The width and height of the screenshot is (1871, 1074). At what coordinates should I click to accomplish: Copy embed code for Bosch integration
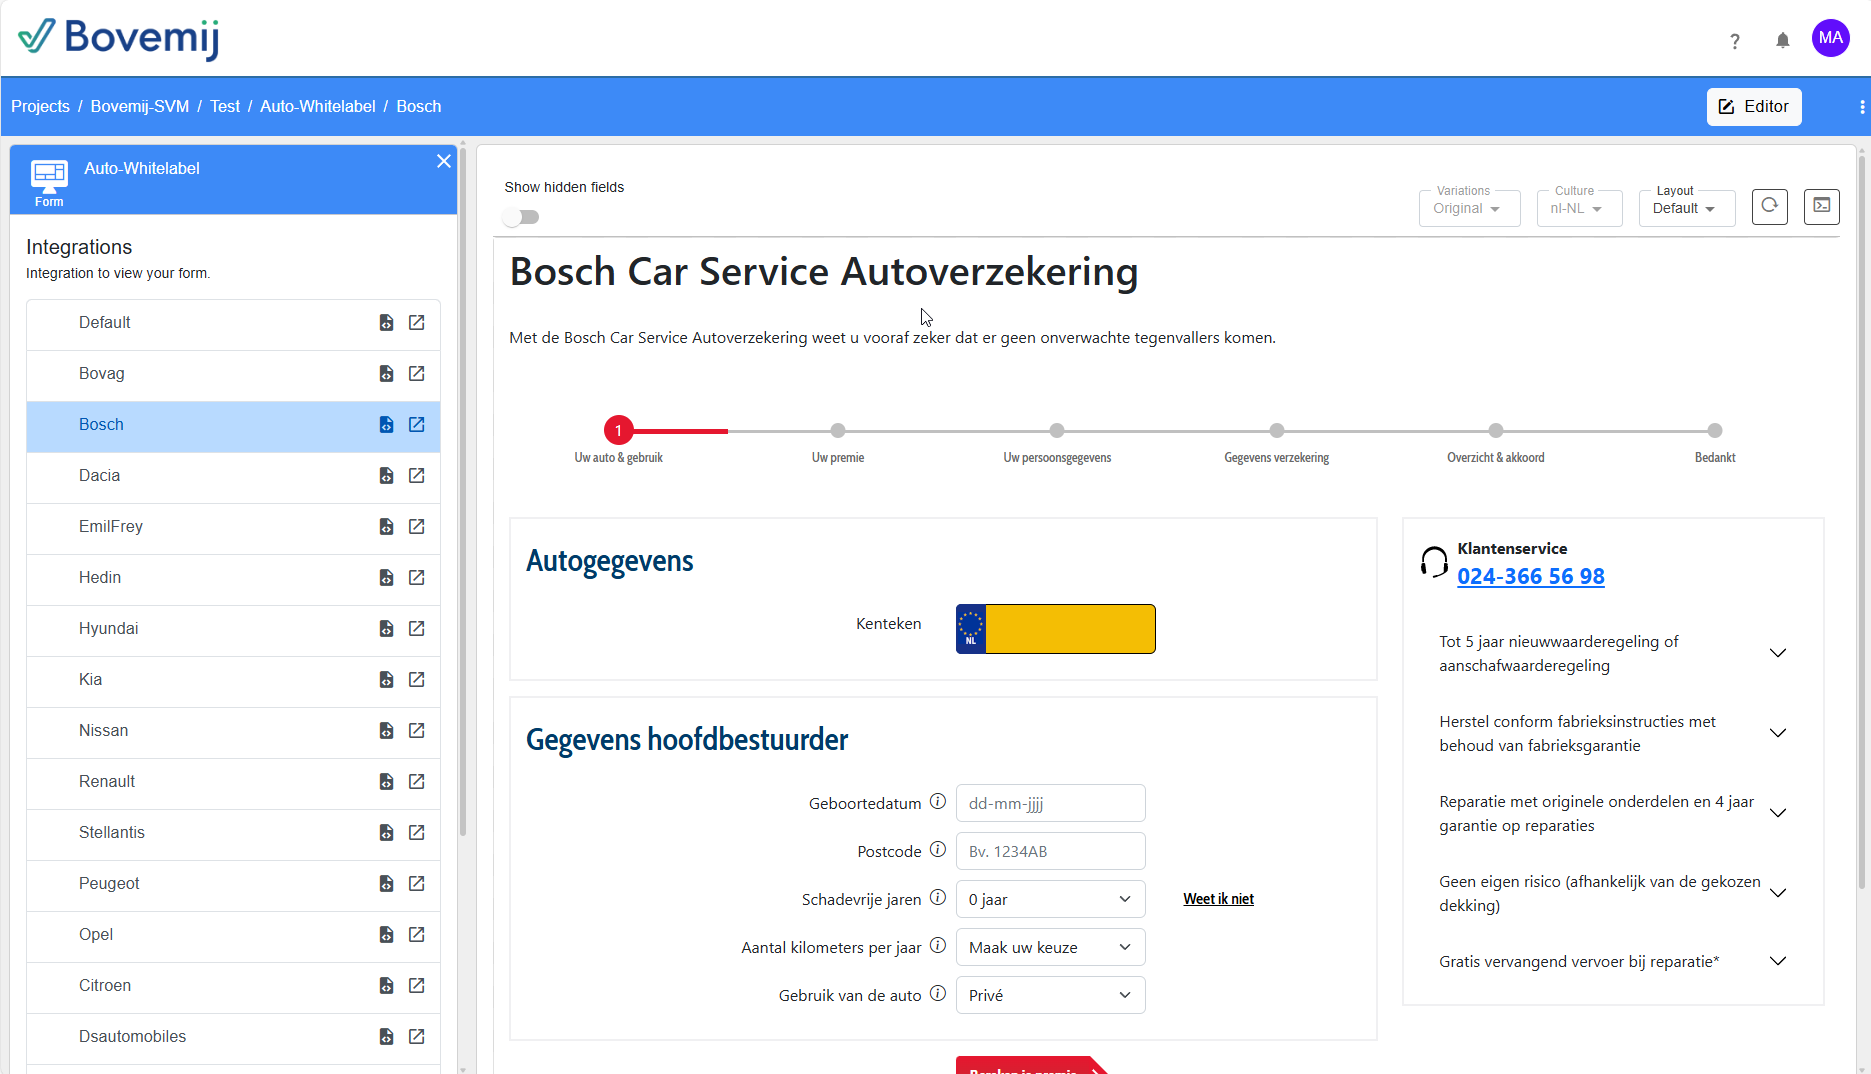[386, 424]
